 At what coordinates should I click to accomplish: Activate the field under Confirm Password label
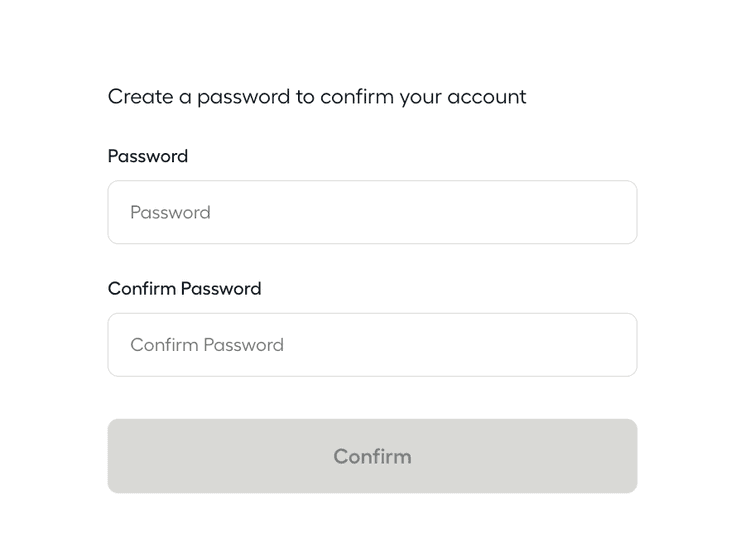pos(372,345)
